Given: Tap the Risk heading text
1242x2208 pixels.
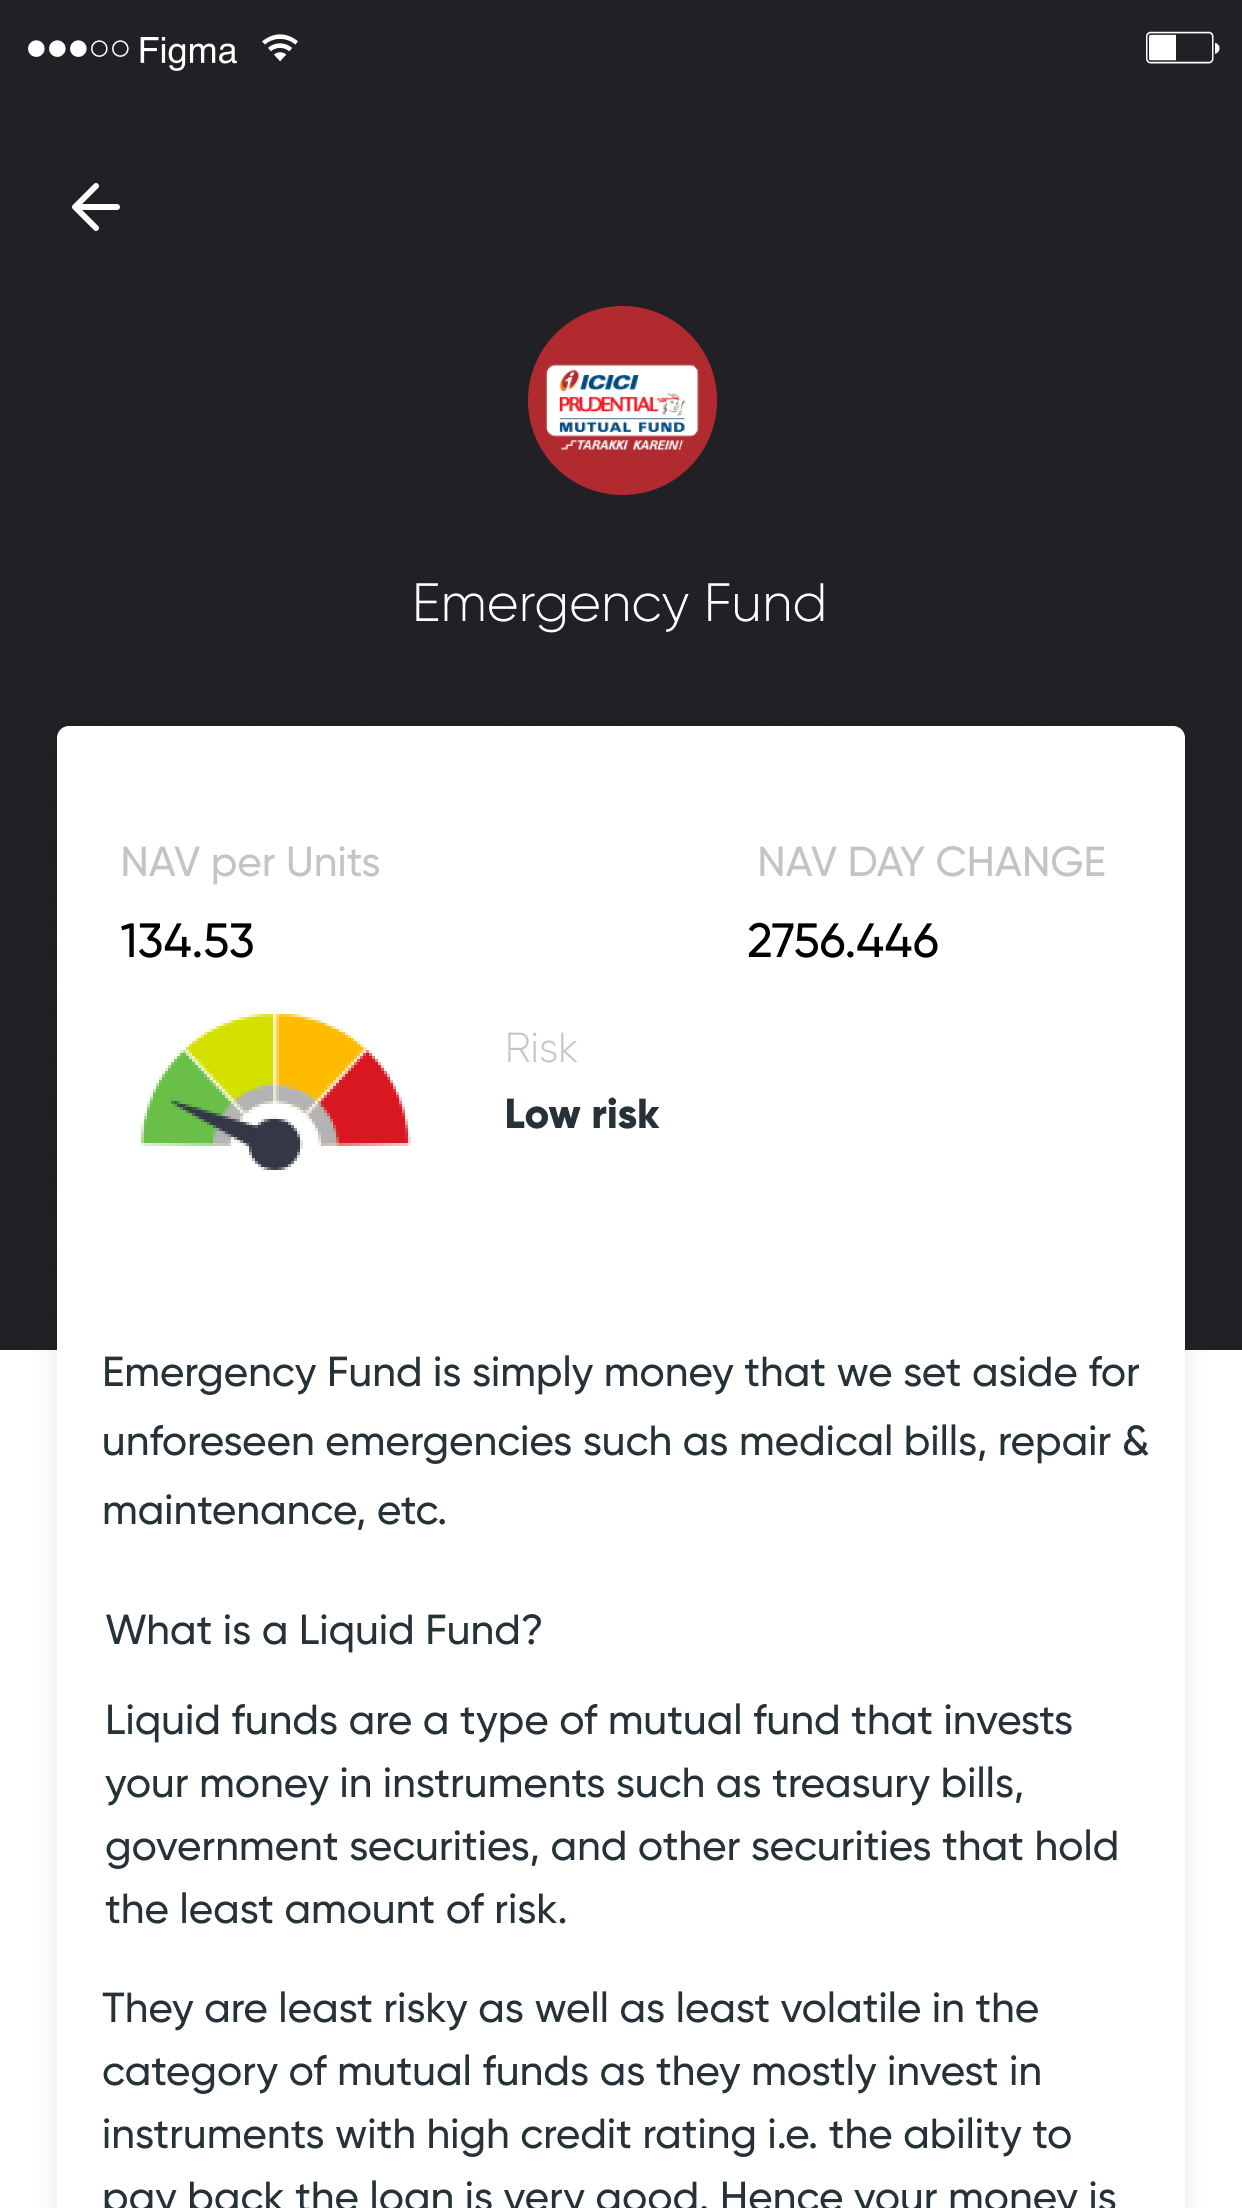Looking at the screenshot, I should tap(541, 1048).
